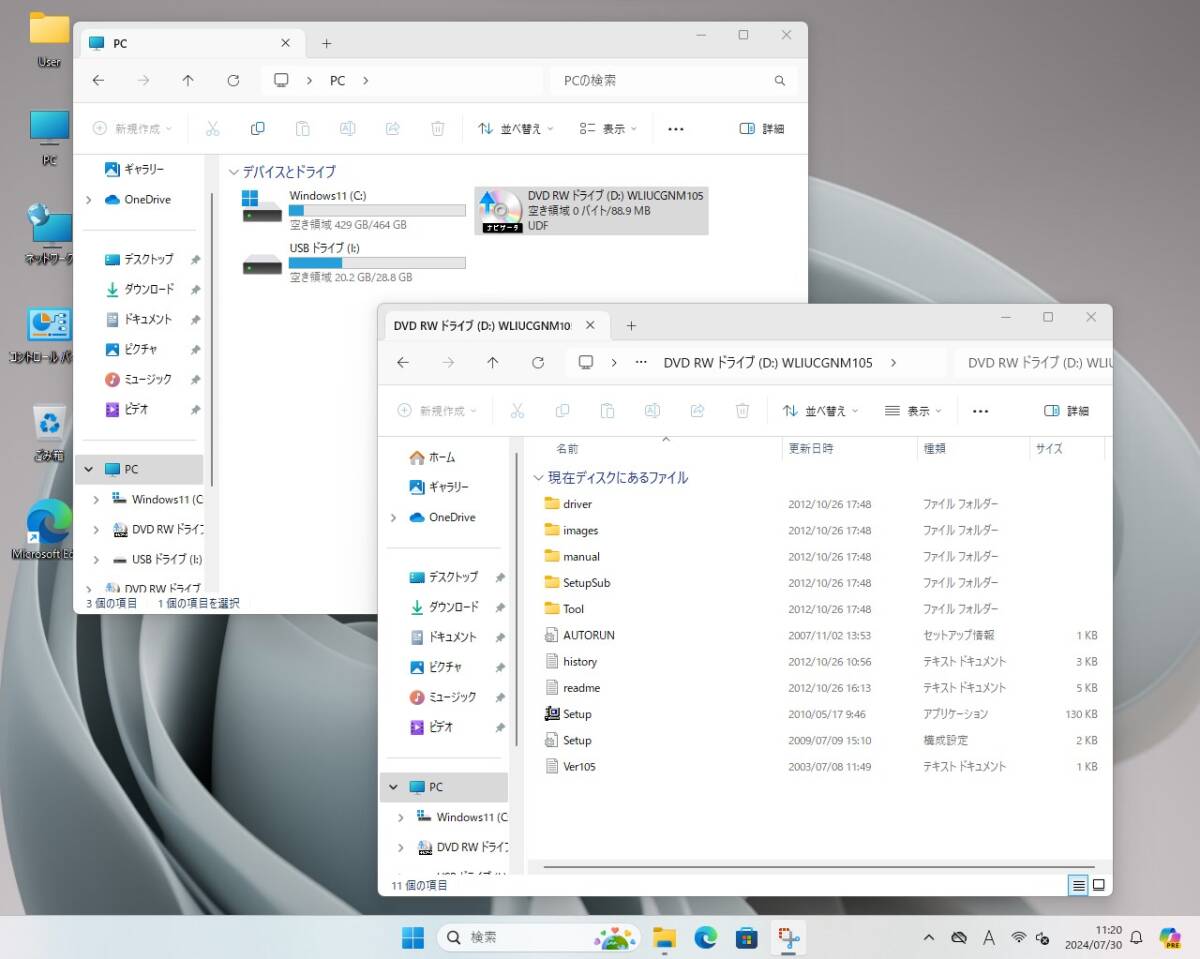Screen dimensions: 1200x959
Task: Toggle details pane in DVD drive window
Action: [x=1066, y=411]
